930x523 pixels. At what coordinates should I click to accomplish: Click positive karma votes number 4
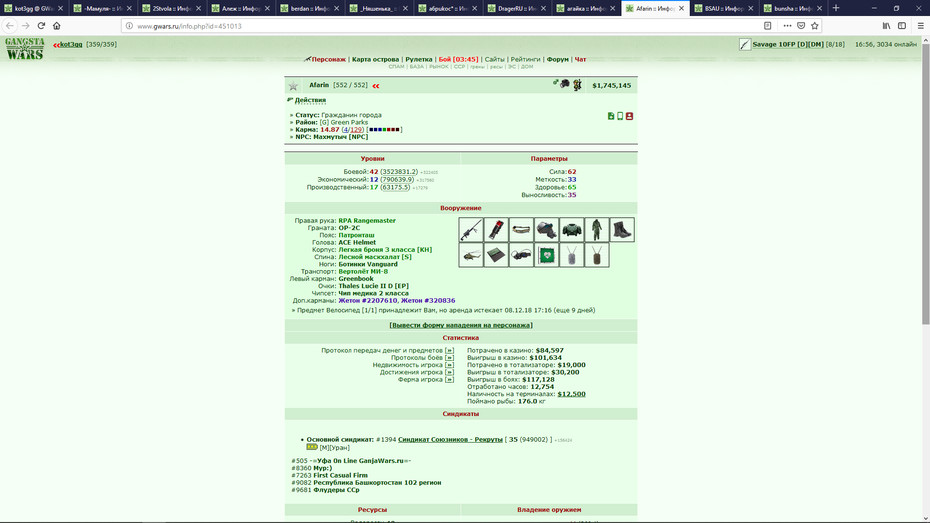(x=345, y=129)
